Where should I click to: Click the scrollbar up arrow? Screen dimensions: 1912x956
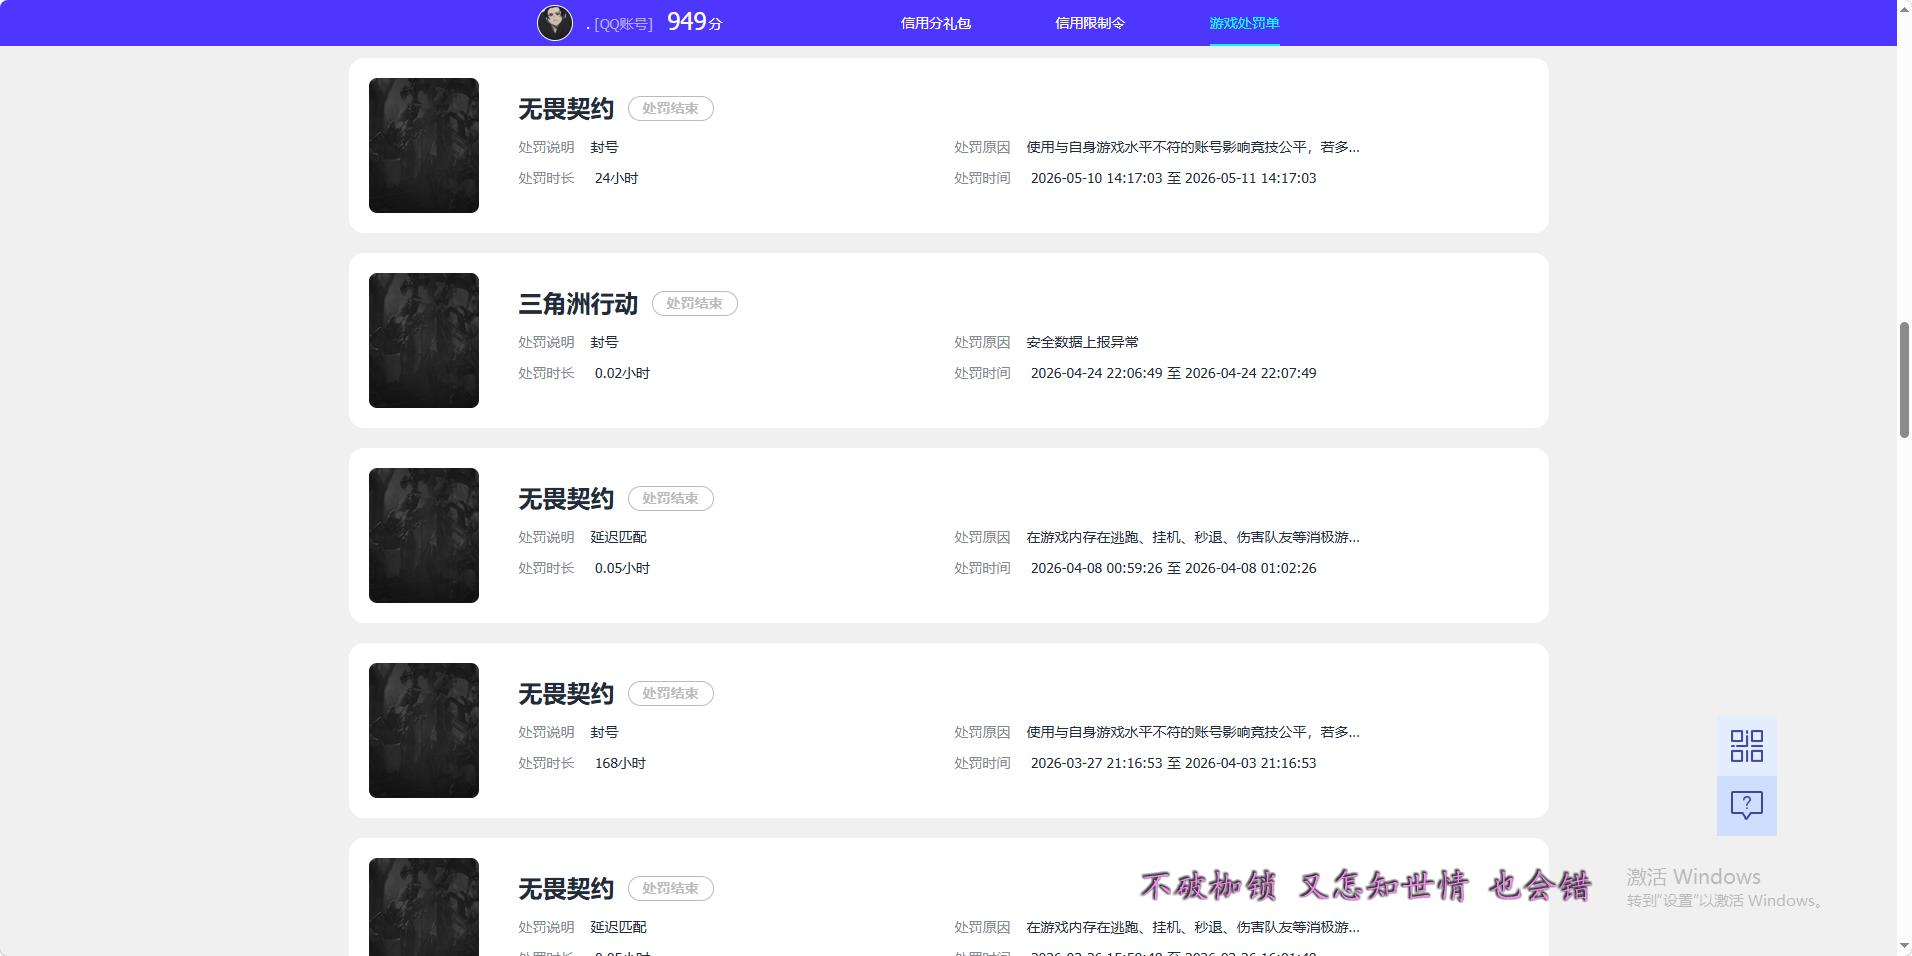pos(1904,7)
